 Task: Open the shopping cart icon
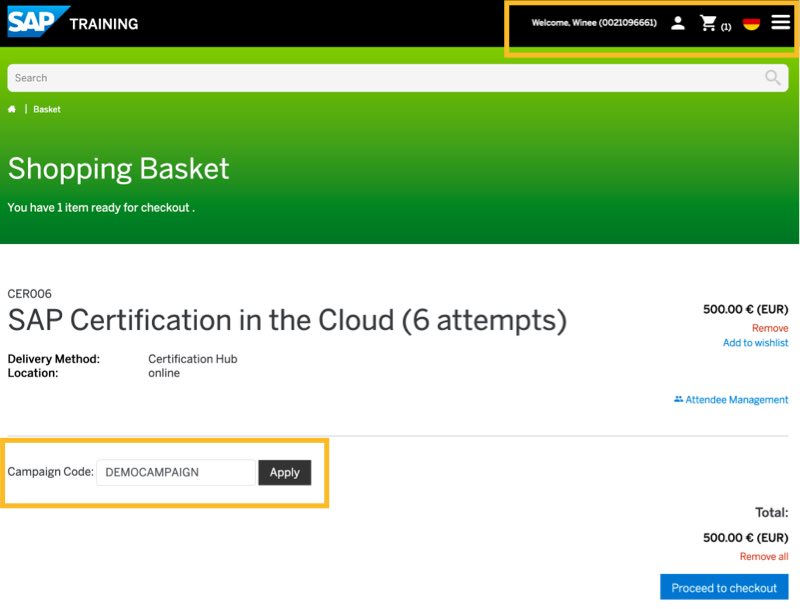click(x=709, y=23)
